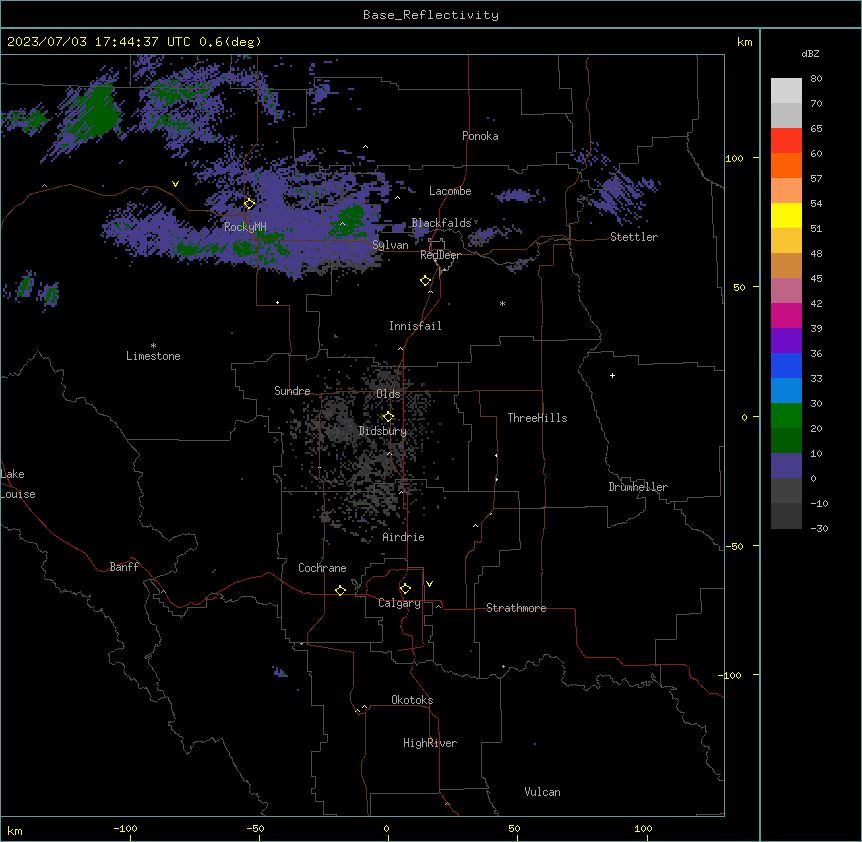Click the RedDeer city label

[440, 255]
